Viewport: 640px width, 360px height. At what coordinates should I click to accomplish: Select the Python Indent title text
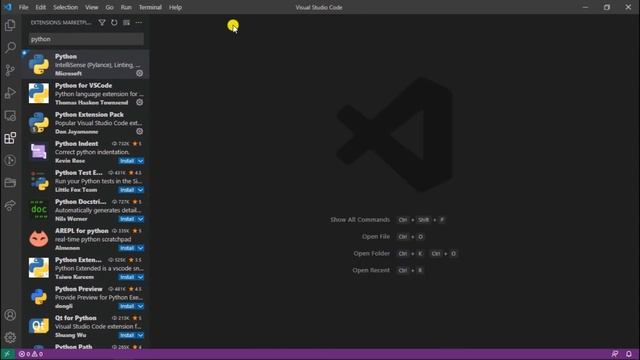click(x=76, y=144)
